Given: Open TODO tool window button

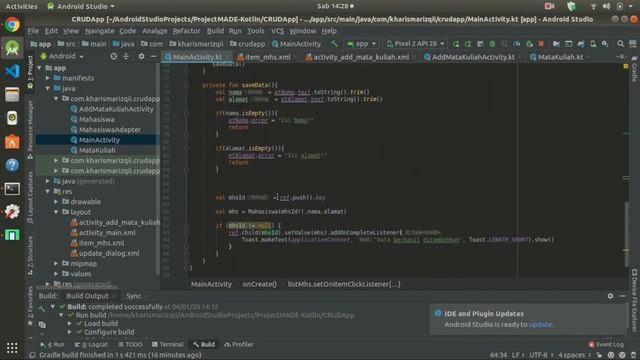Looking at the screenshot, I should (130, 344).
